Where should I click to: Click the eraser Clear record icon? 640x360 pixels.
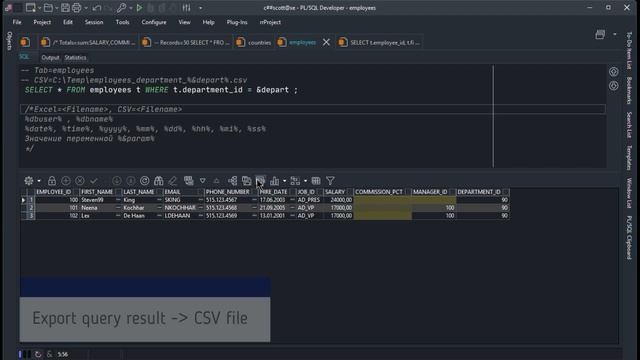pos(173,181)
